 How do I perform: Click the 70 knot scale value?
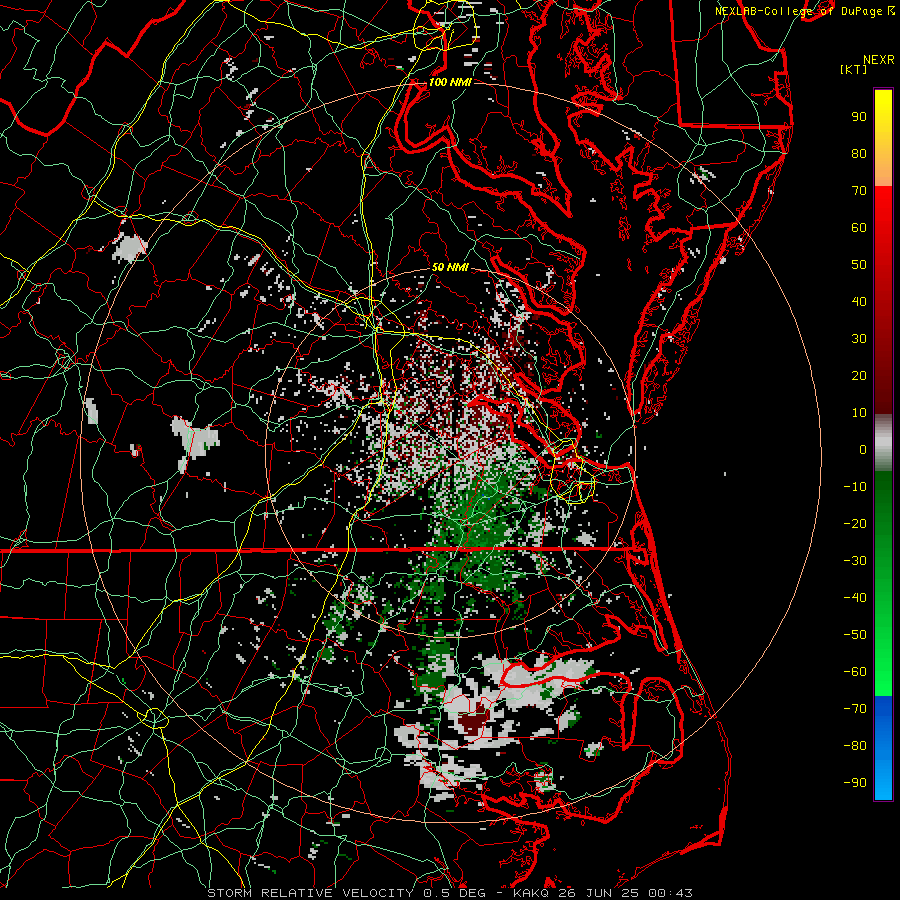pos(859,191)
